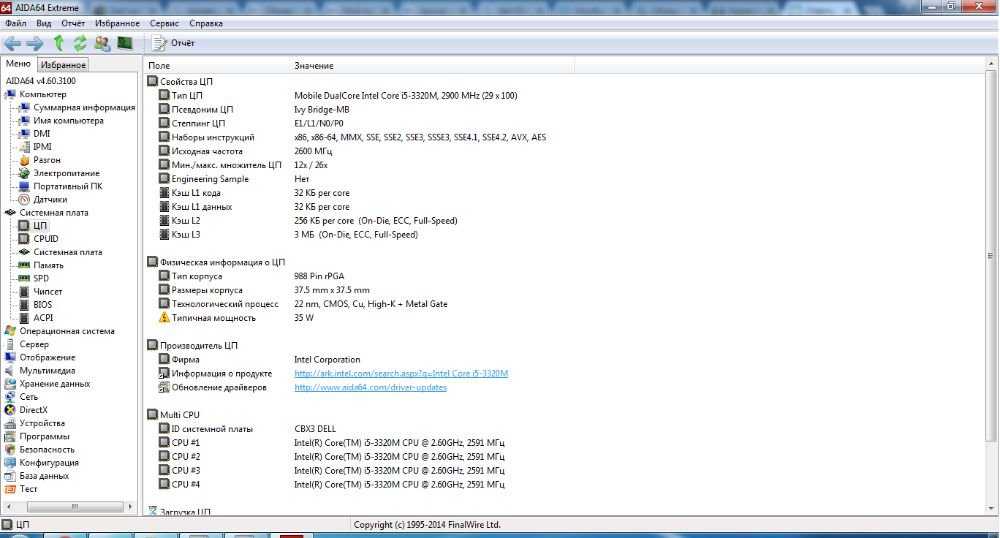Viewport: 1000px width, 538px height.
Task: Expand the Отображение tree node
Action: pos(47,357)
